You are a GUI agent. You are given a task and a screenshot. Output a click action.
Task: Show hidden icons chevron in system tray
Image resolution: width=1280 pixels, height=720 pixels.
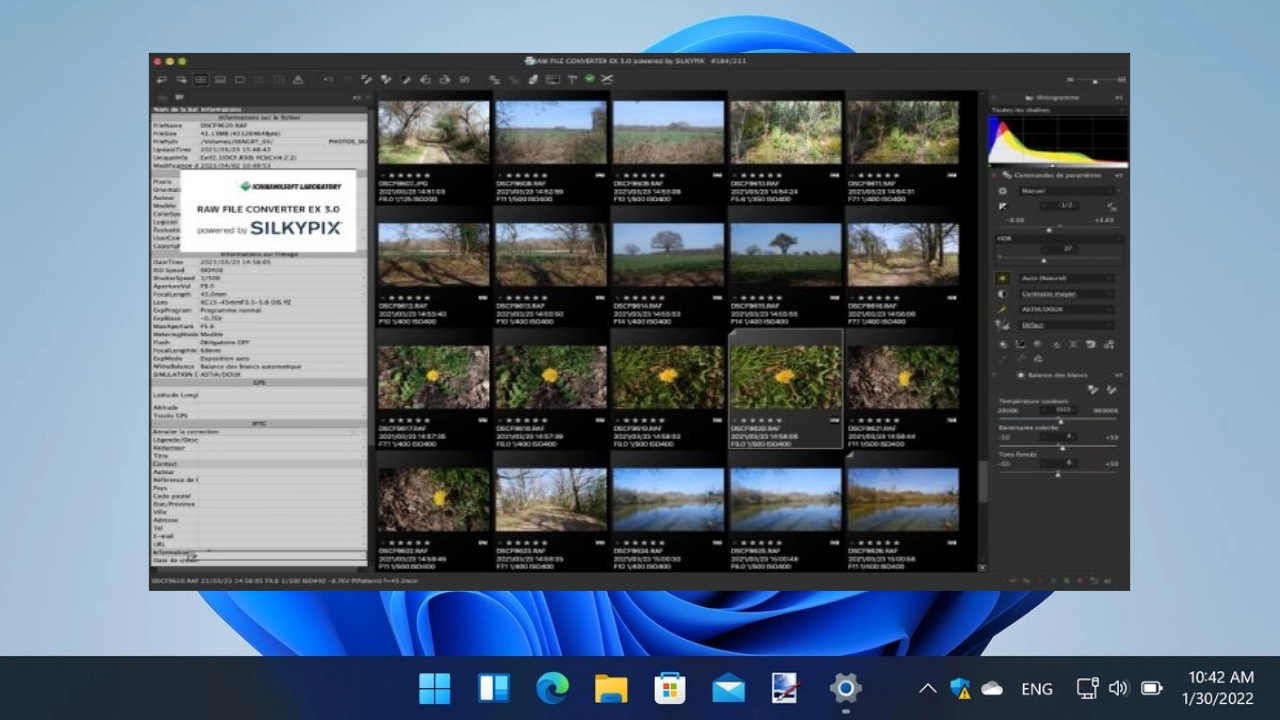[927, 688]
